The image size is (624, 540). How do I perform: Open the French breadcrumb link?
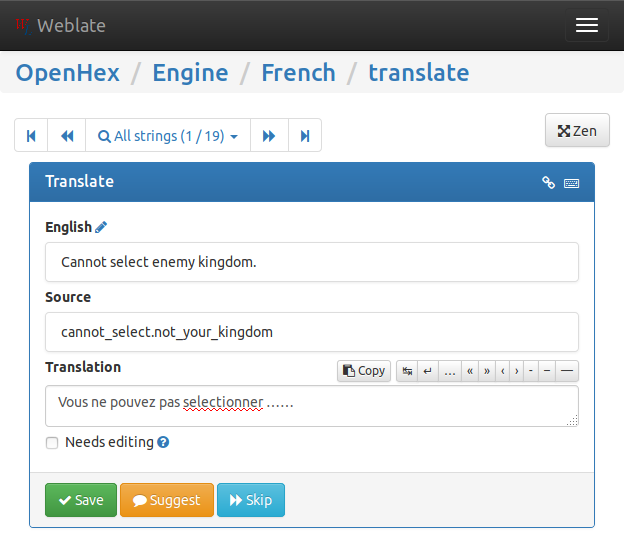(x=298, y=73)
